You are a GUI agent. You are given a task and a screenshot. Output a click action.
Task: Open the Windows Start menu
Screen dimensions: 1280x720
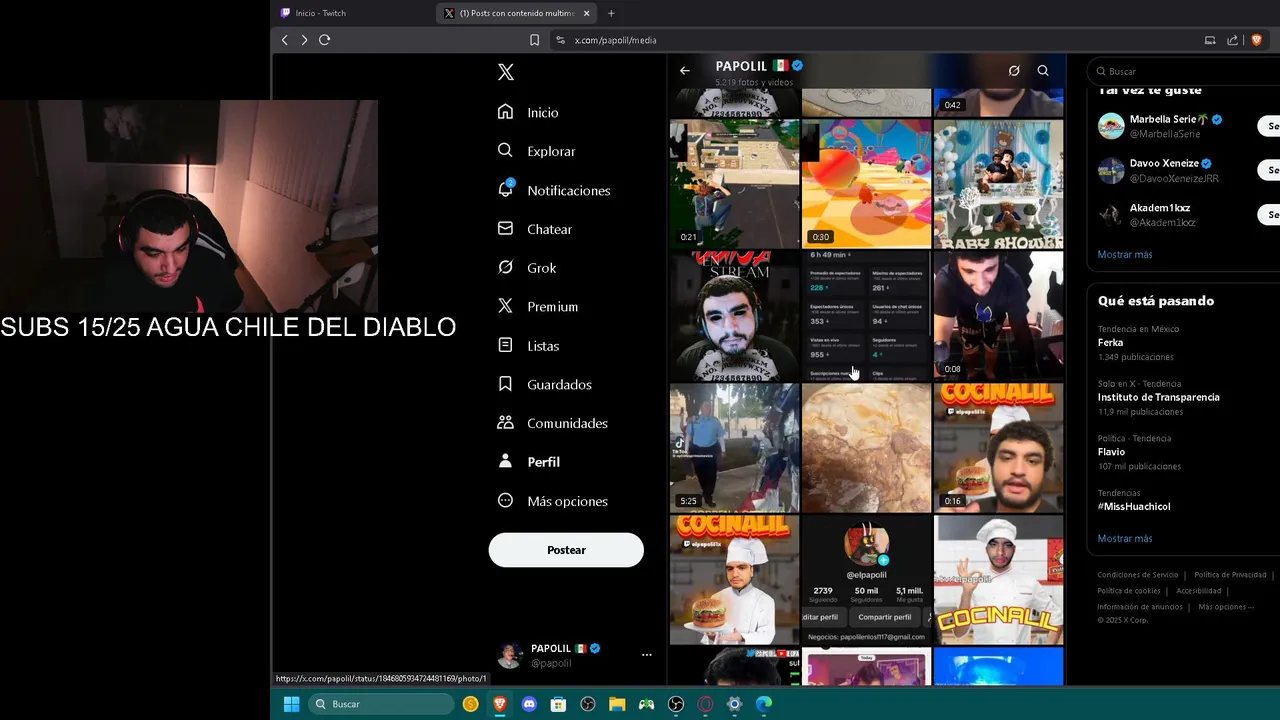coord(291,704)
